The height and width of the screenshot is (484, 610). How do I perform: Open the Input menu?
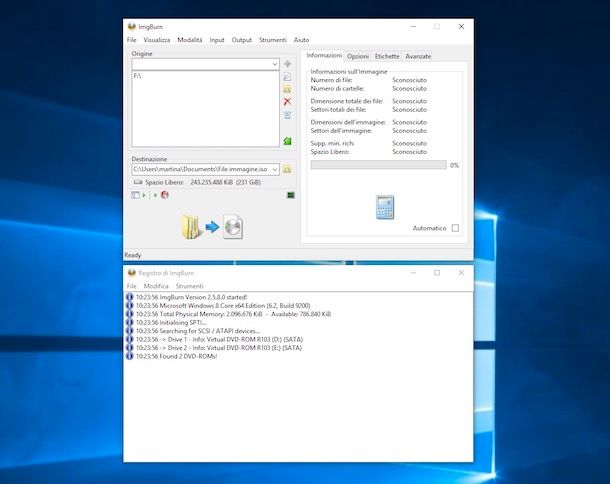(x=217, y=40)
